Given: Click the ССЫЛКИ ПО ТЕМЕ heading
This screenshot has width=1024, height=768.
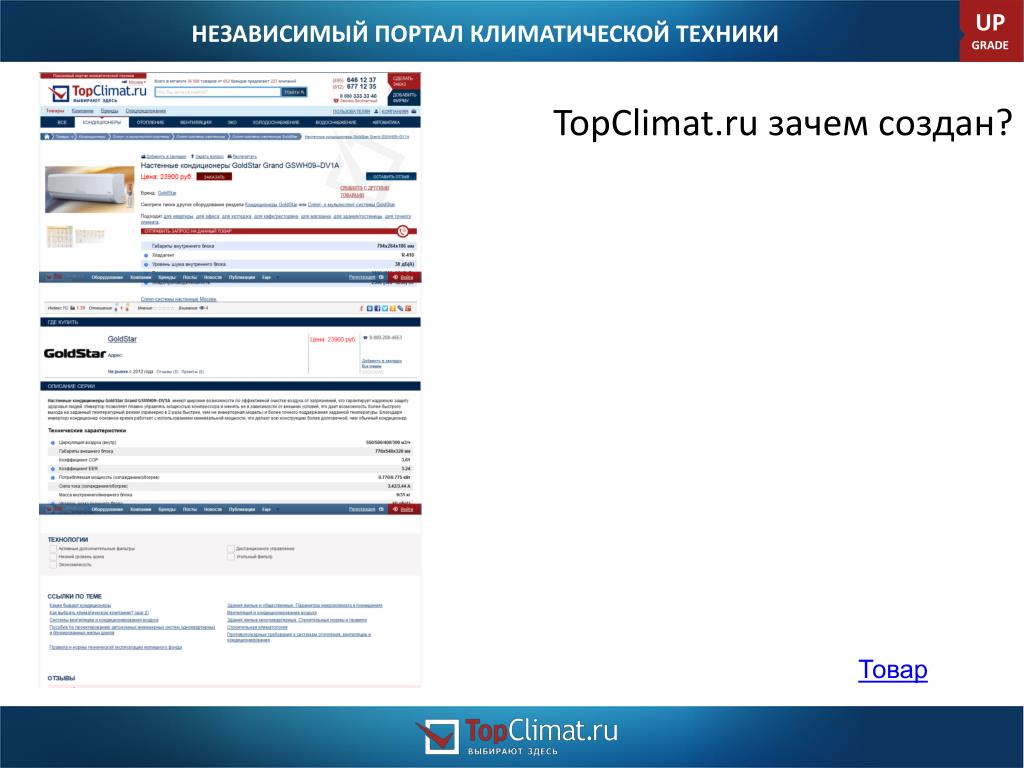Looking at the screenshot, I should point(74,596).
